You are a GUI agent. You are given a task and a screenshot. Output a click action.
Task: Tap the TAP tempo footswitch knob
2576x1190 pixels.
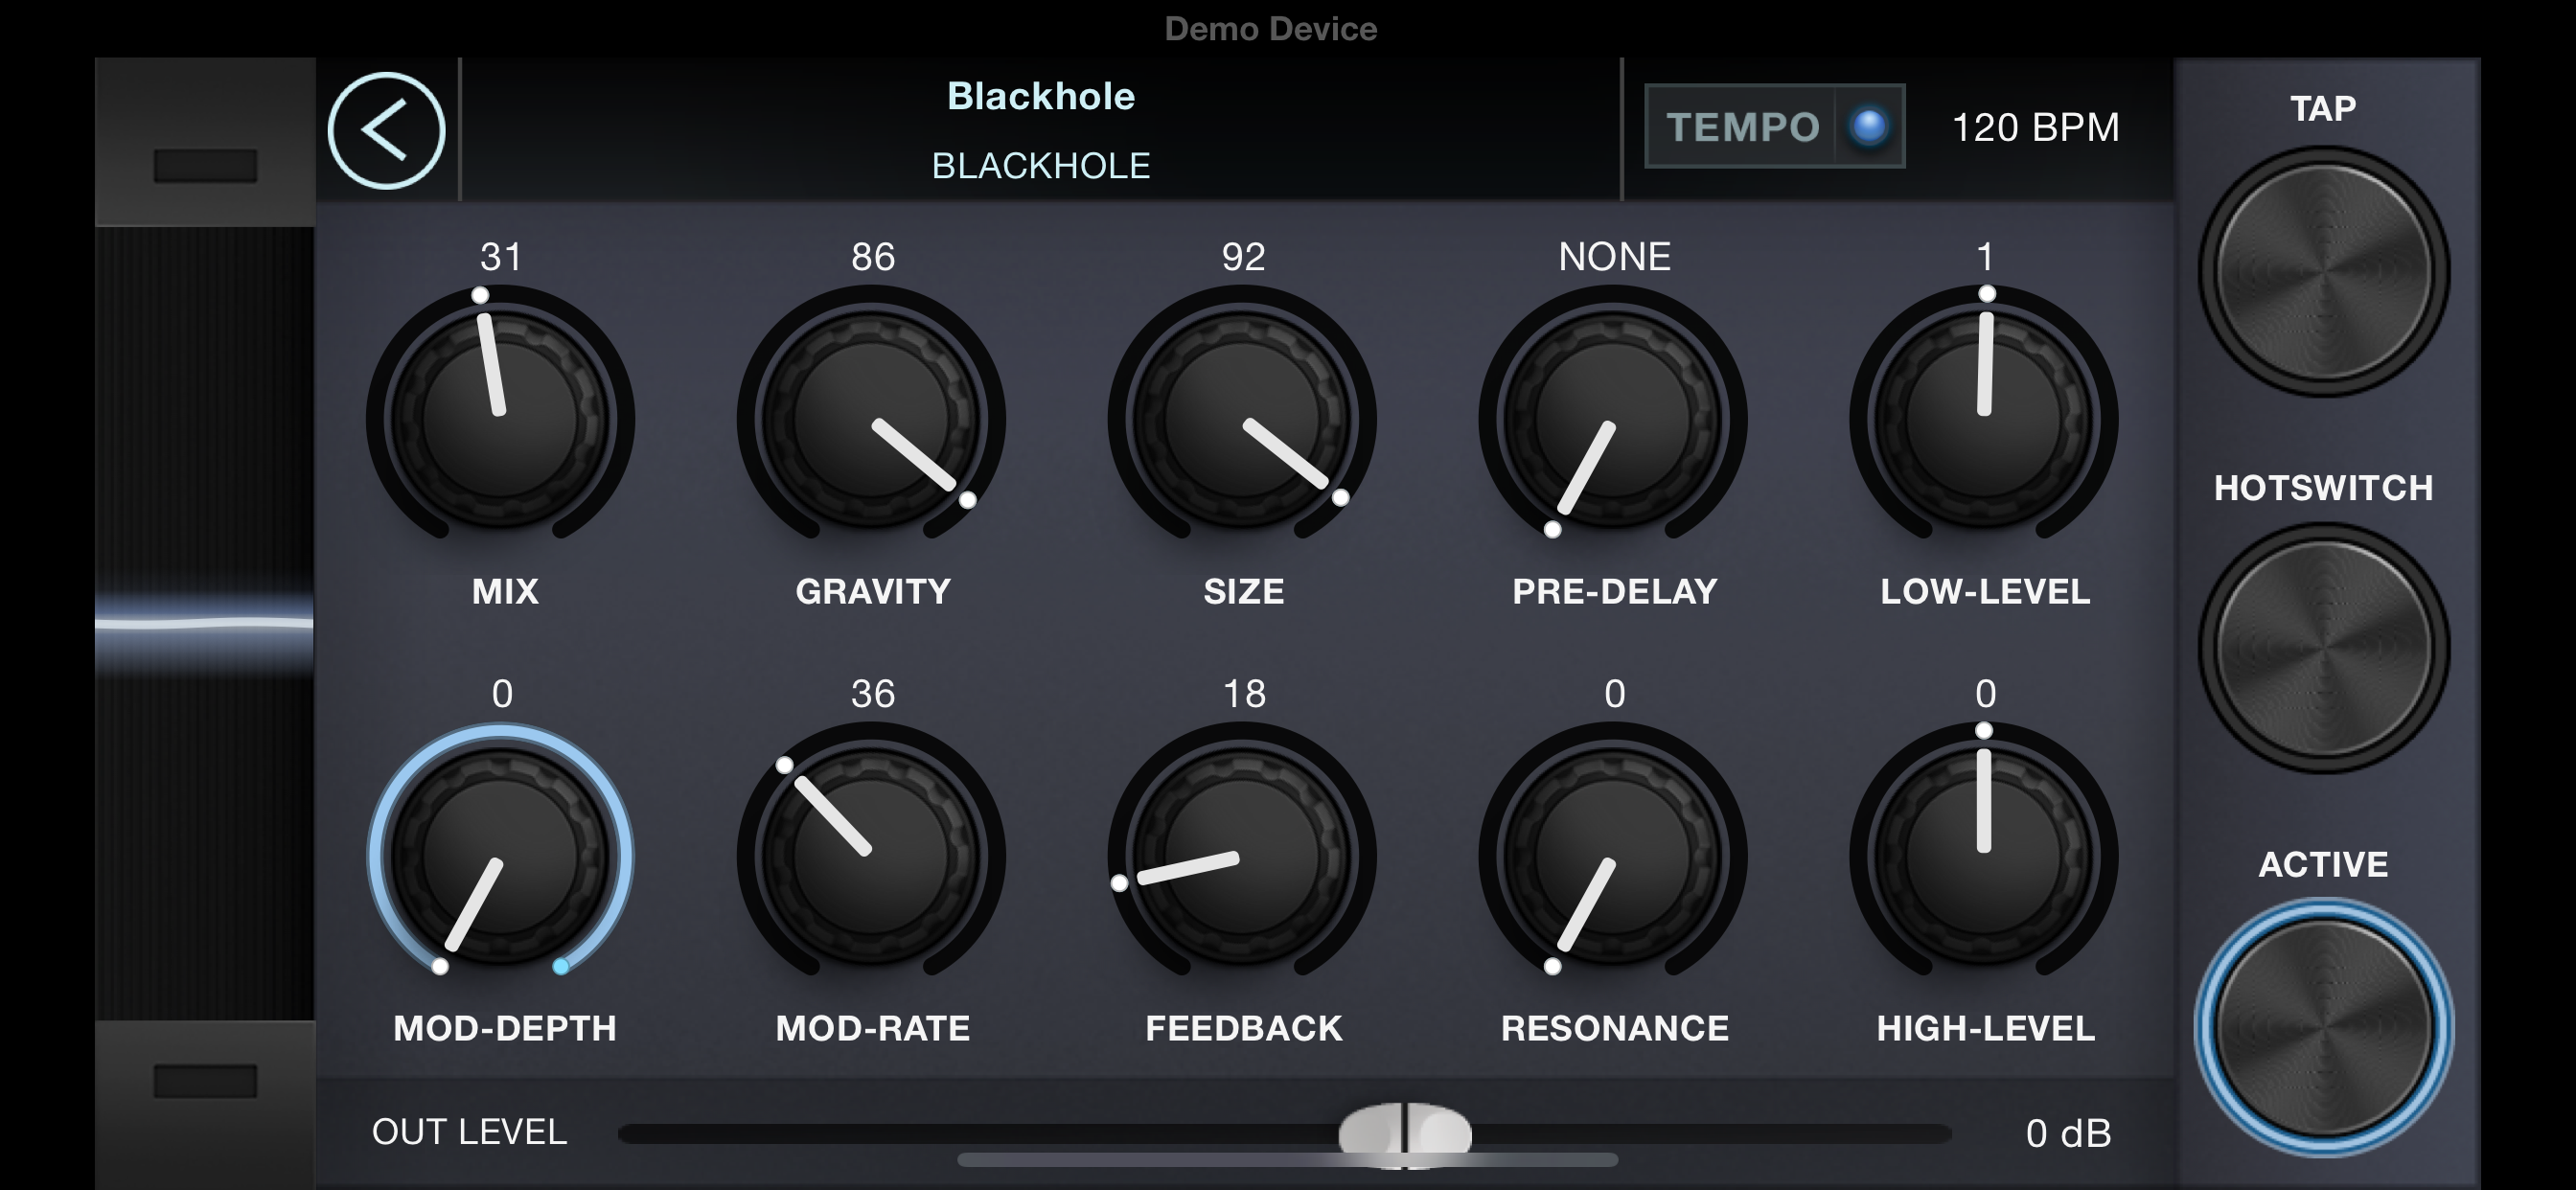2323,271
